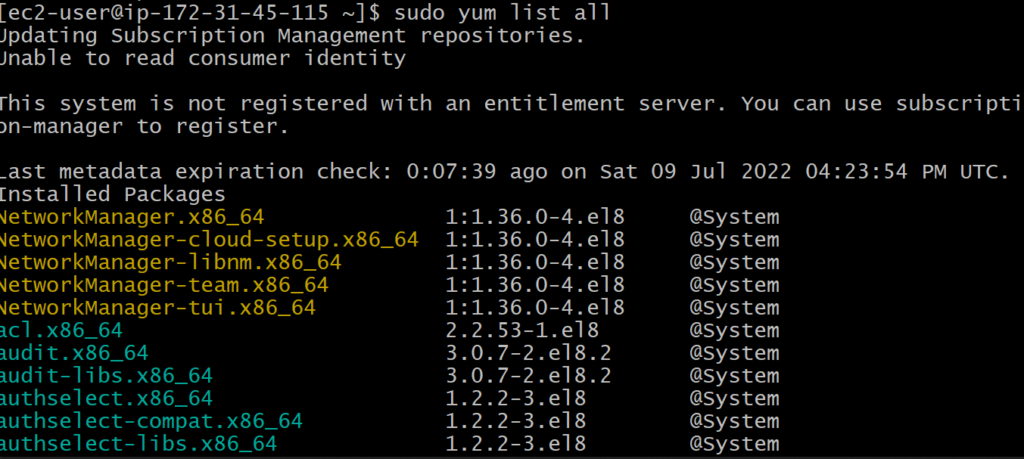
Task: Click @System in the audit-libs row
Action: (x=733, y=376)
